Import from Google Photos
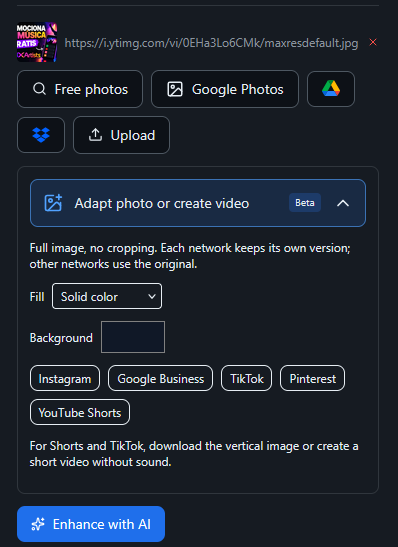 click(225, 89)
